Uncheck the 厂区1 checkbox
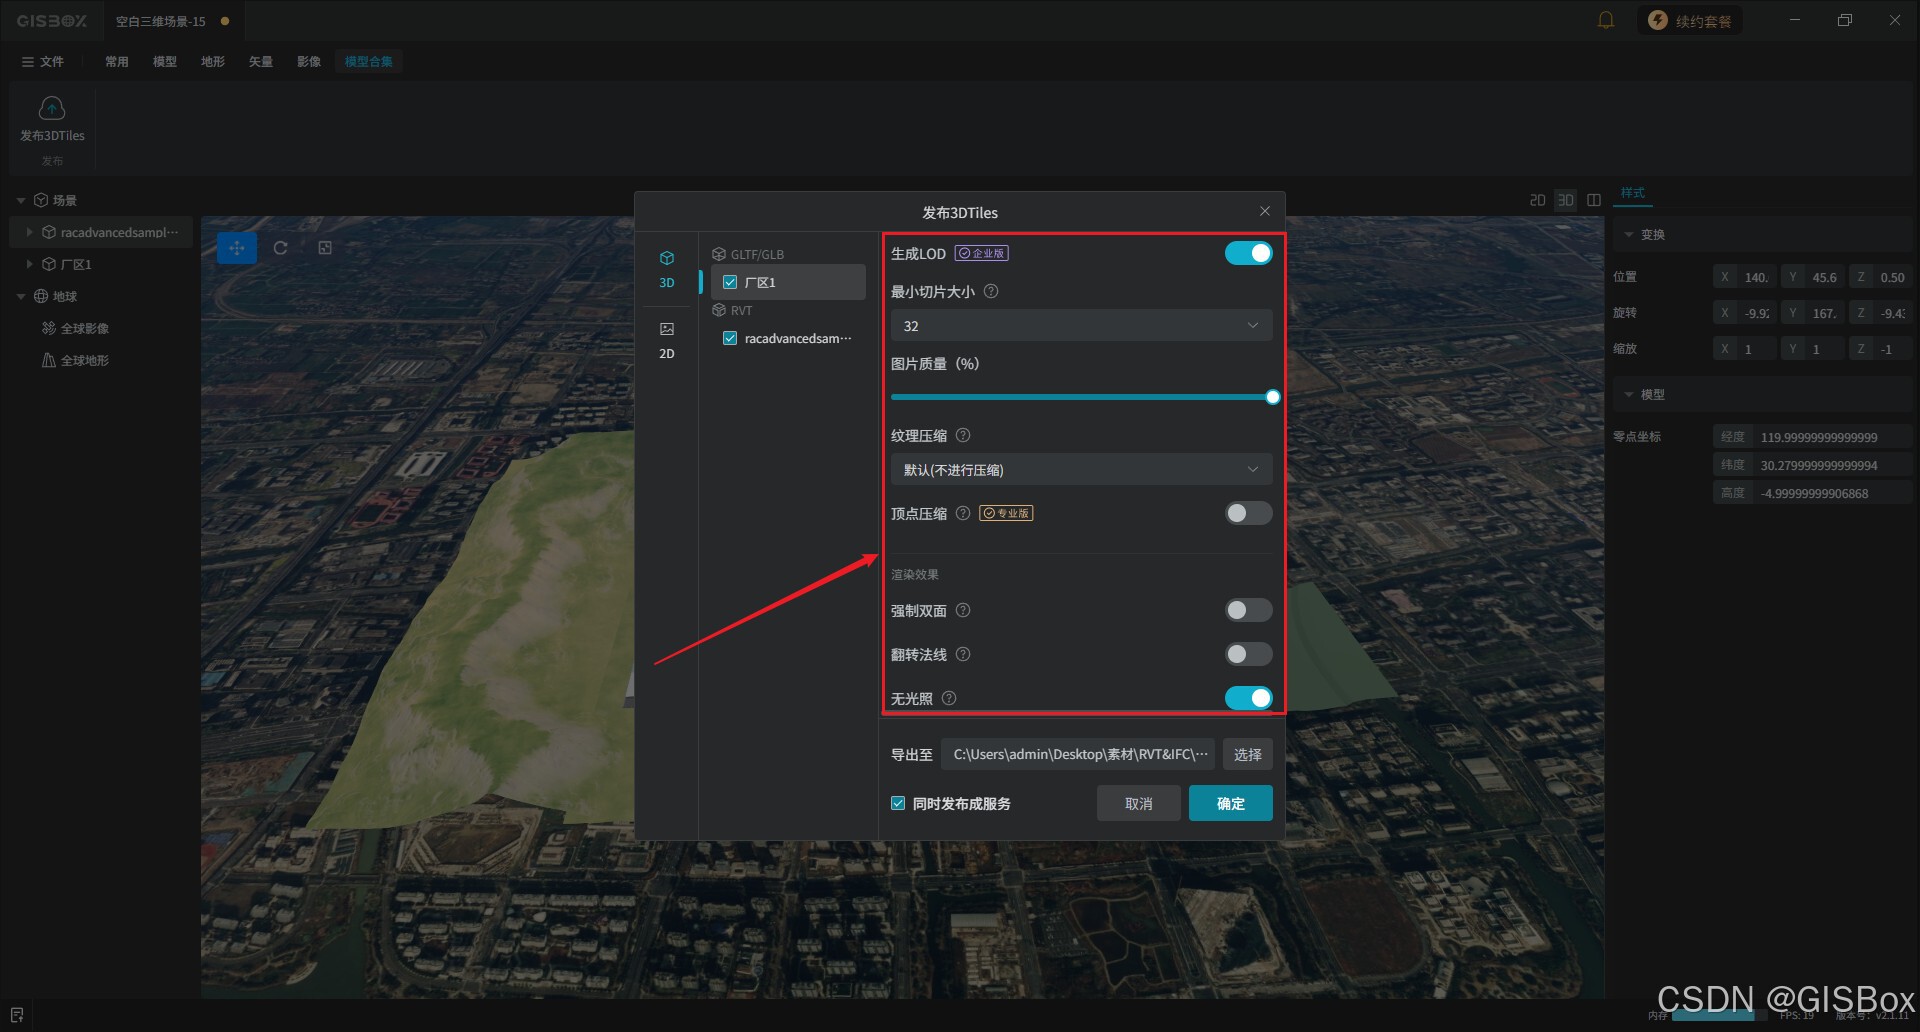The width and height of the screenshot is (1920, 1032). point(730,282)
